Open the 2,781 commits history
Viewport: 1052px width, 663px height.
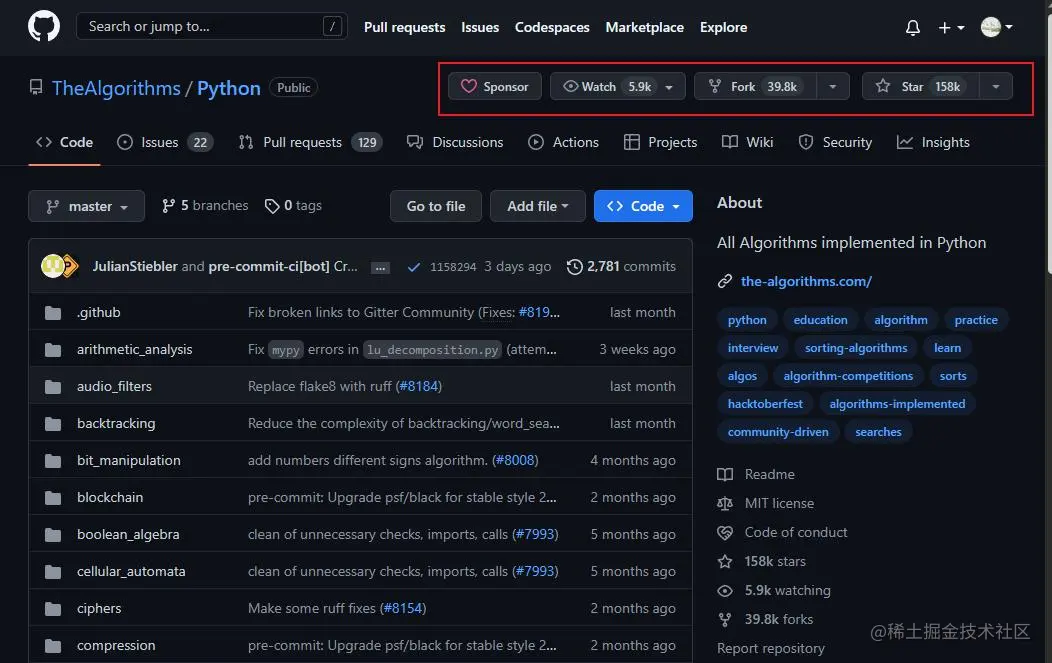pos(621,266)
